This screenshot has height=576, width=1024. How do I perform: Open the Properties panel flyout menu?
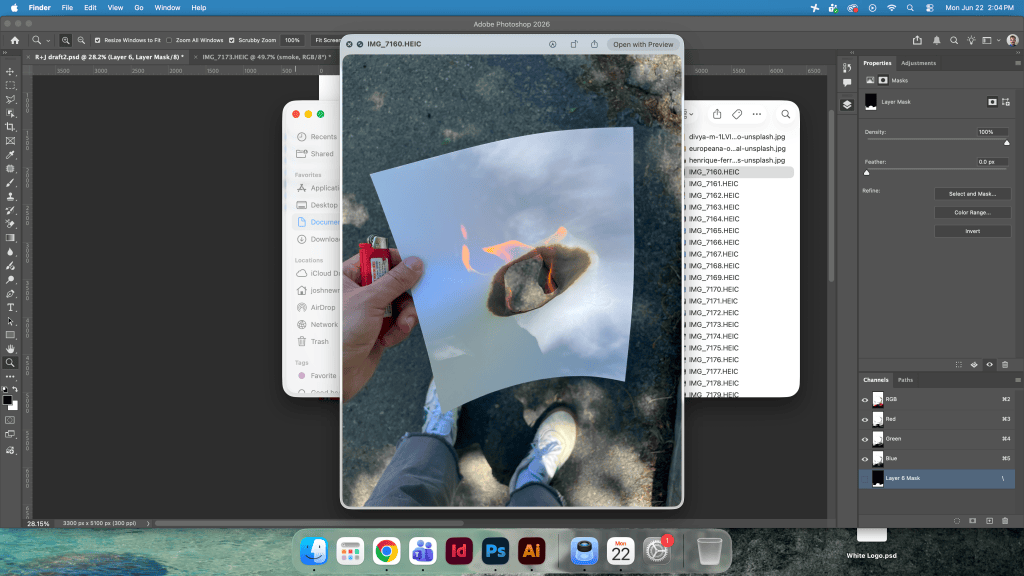tap(1017, 63)
